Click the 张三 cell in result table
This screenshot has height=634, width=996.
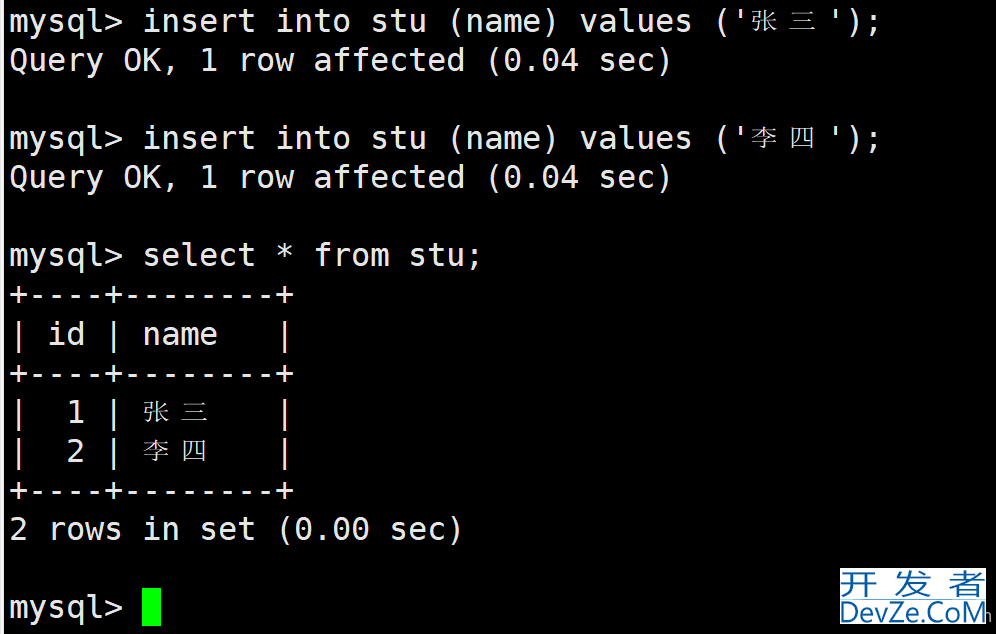175,412
